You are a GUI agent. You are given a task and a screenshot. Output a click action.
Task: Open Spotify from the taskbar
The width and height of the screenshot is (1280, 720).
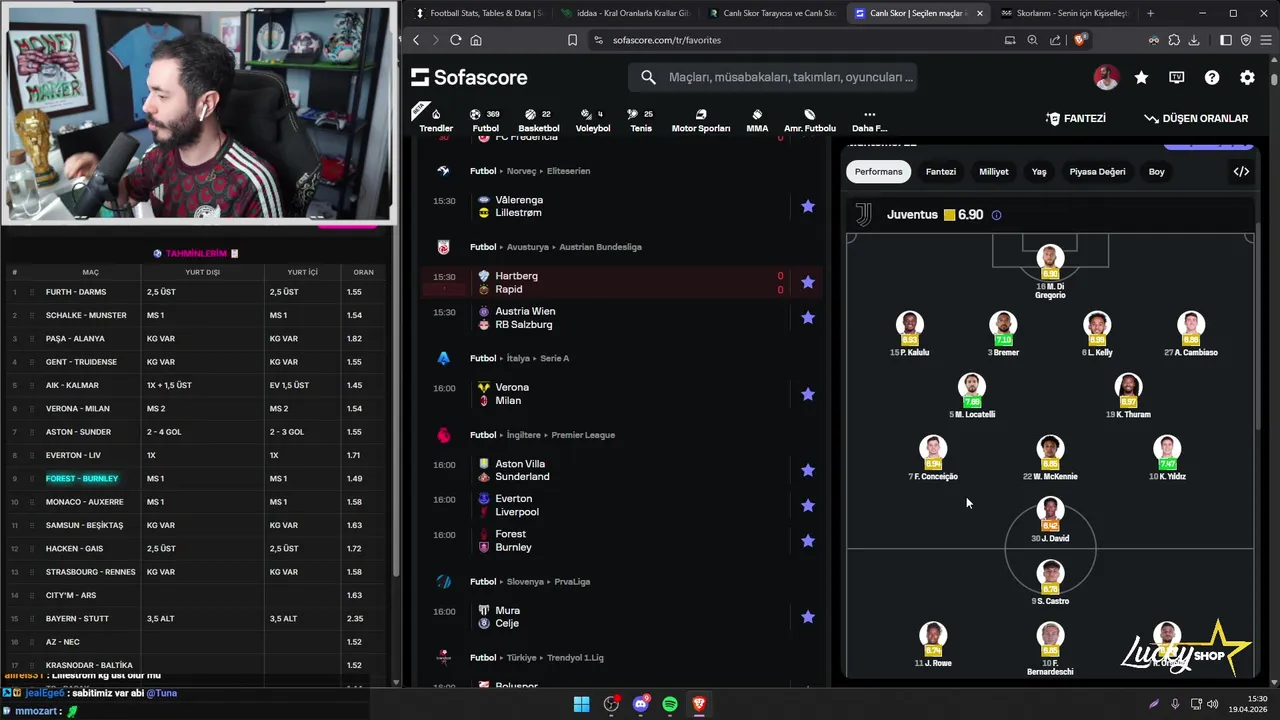(670, 704)
